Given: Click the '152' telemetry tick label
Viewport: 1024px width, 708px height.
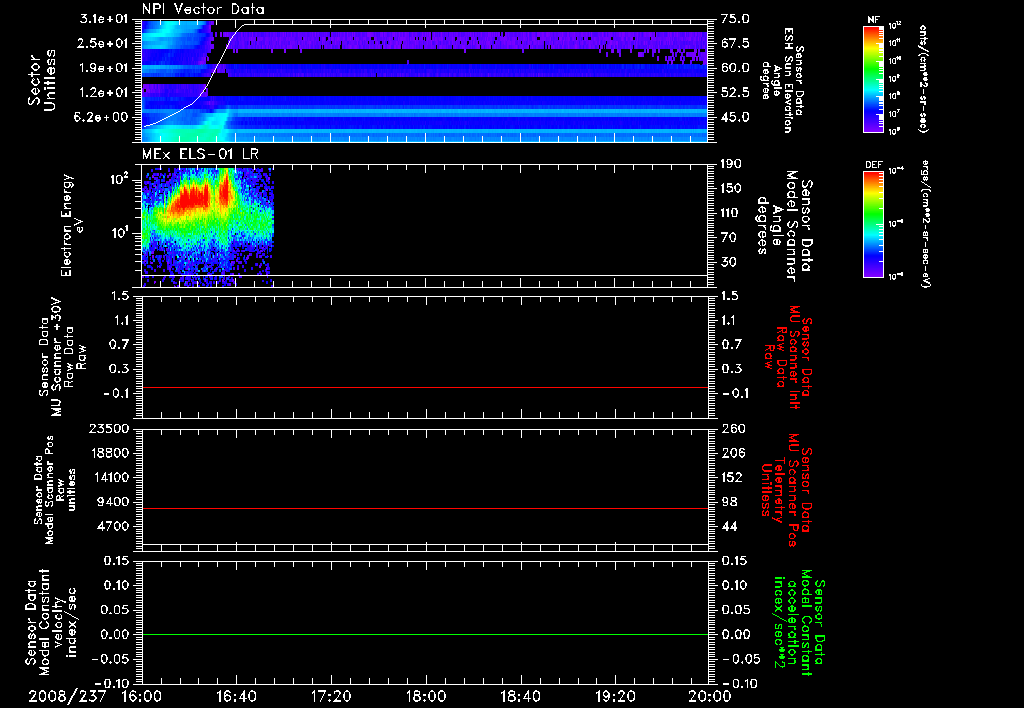Looking at the screenshot, I should coord(732,477).
